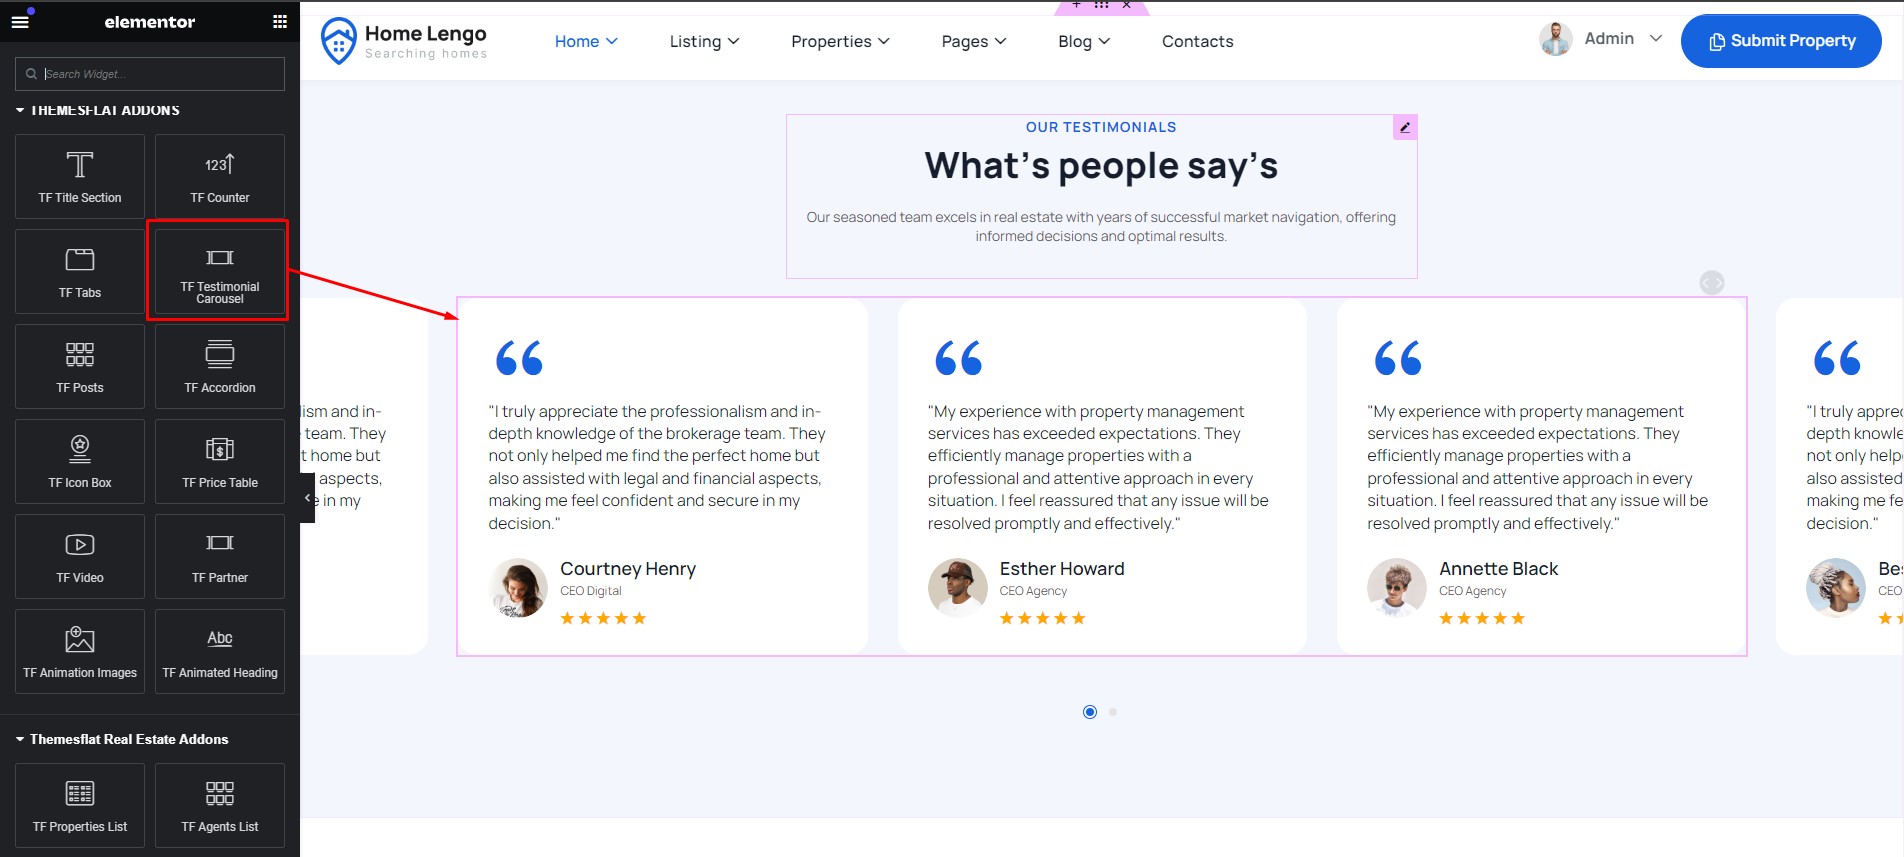
Task: Click Esther Howard's name
Action: tap(1062, 569)
